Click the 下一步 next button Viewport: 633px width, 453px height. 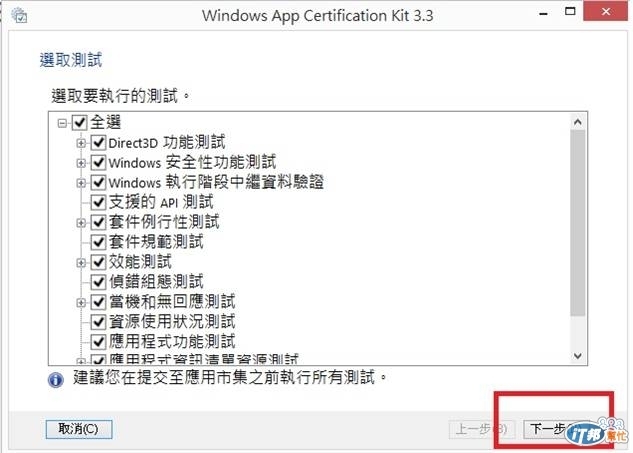tap(555, 429)
